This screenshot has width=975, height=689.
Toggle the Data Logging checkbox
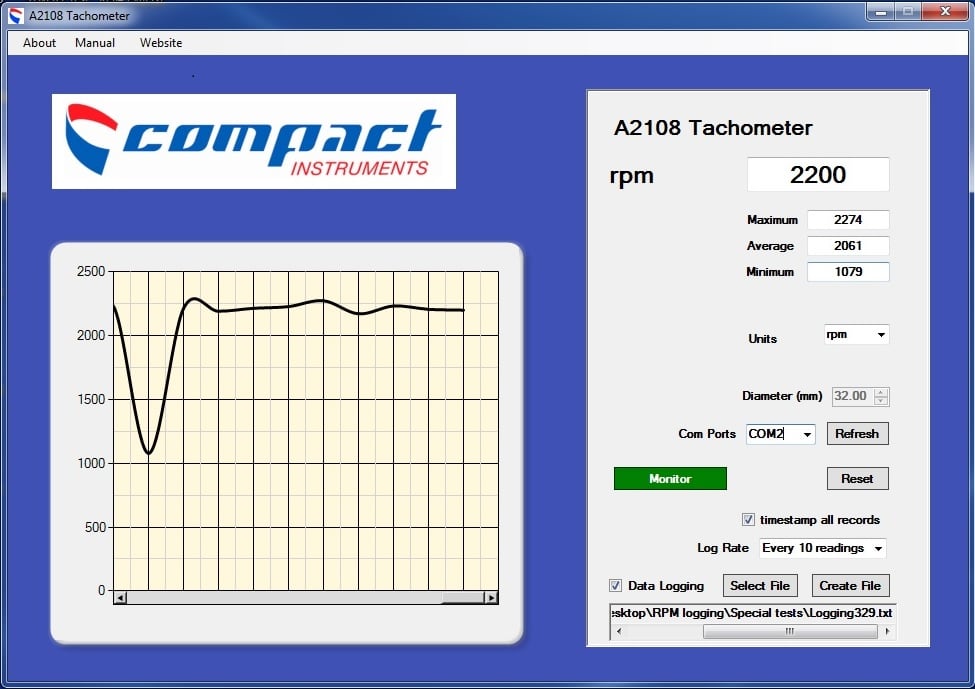pos(615,585)
